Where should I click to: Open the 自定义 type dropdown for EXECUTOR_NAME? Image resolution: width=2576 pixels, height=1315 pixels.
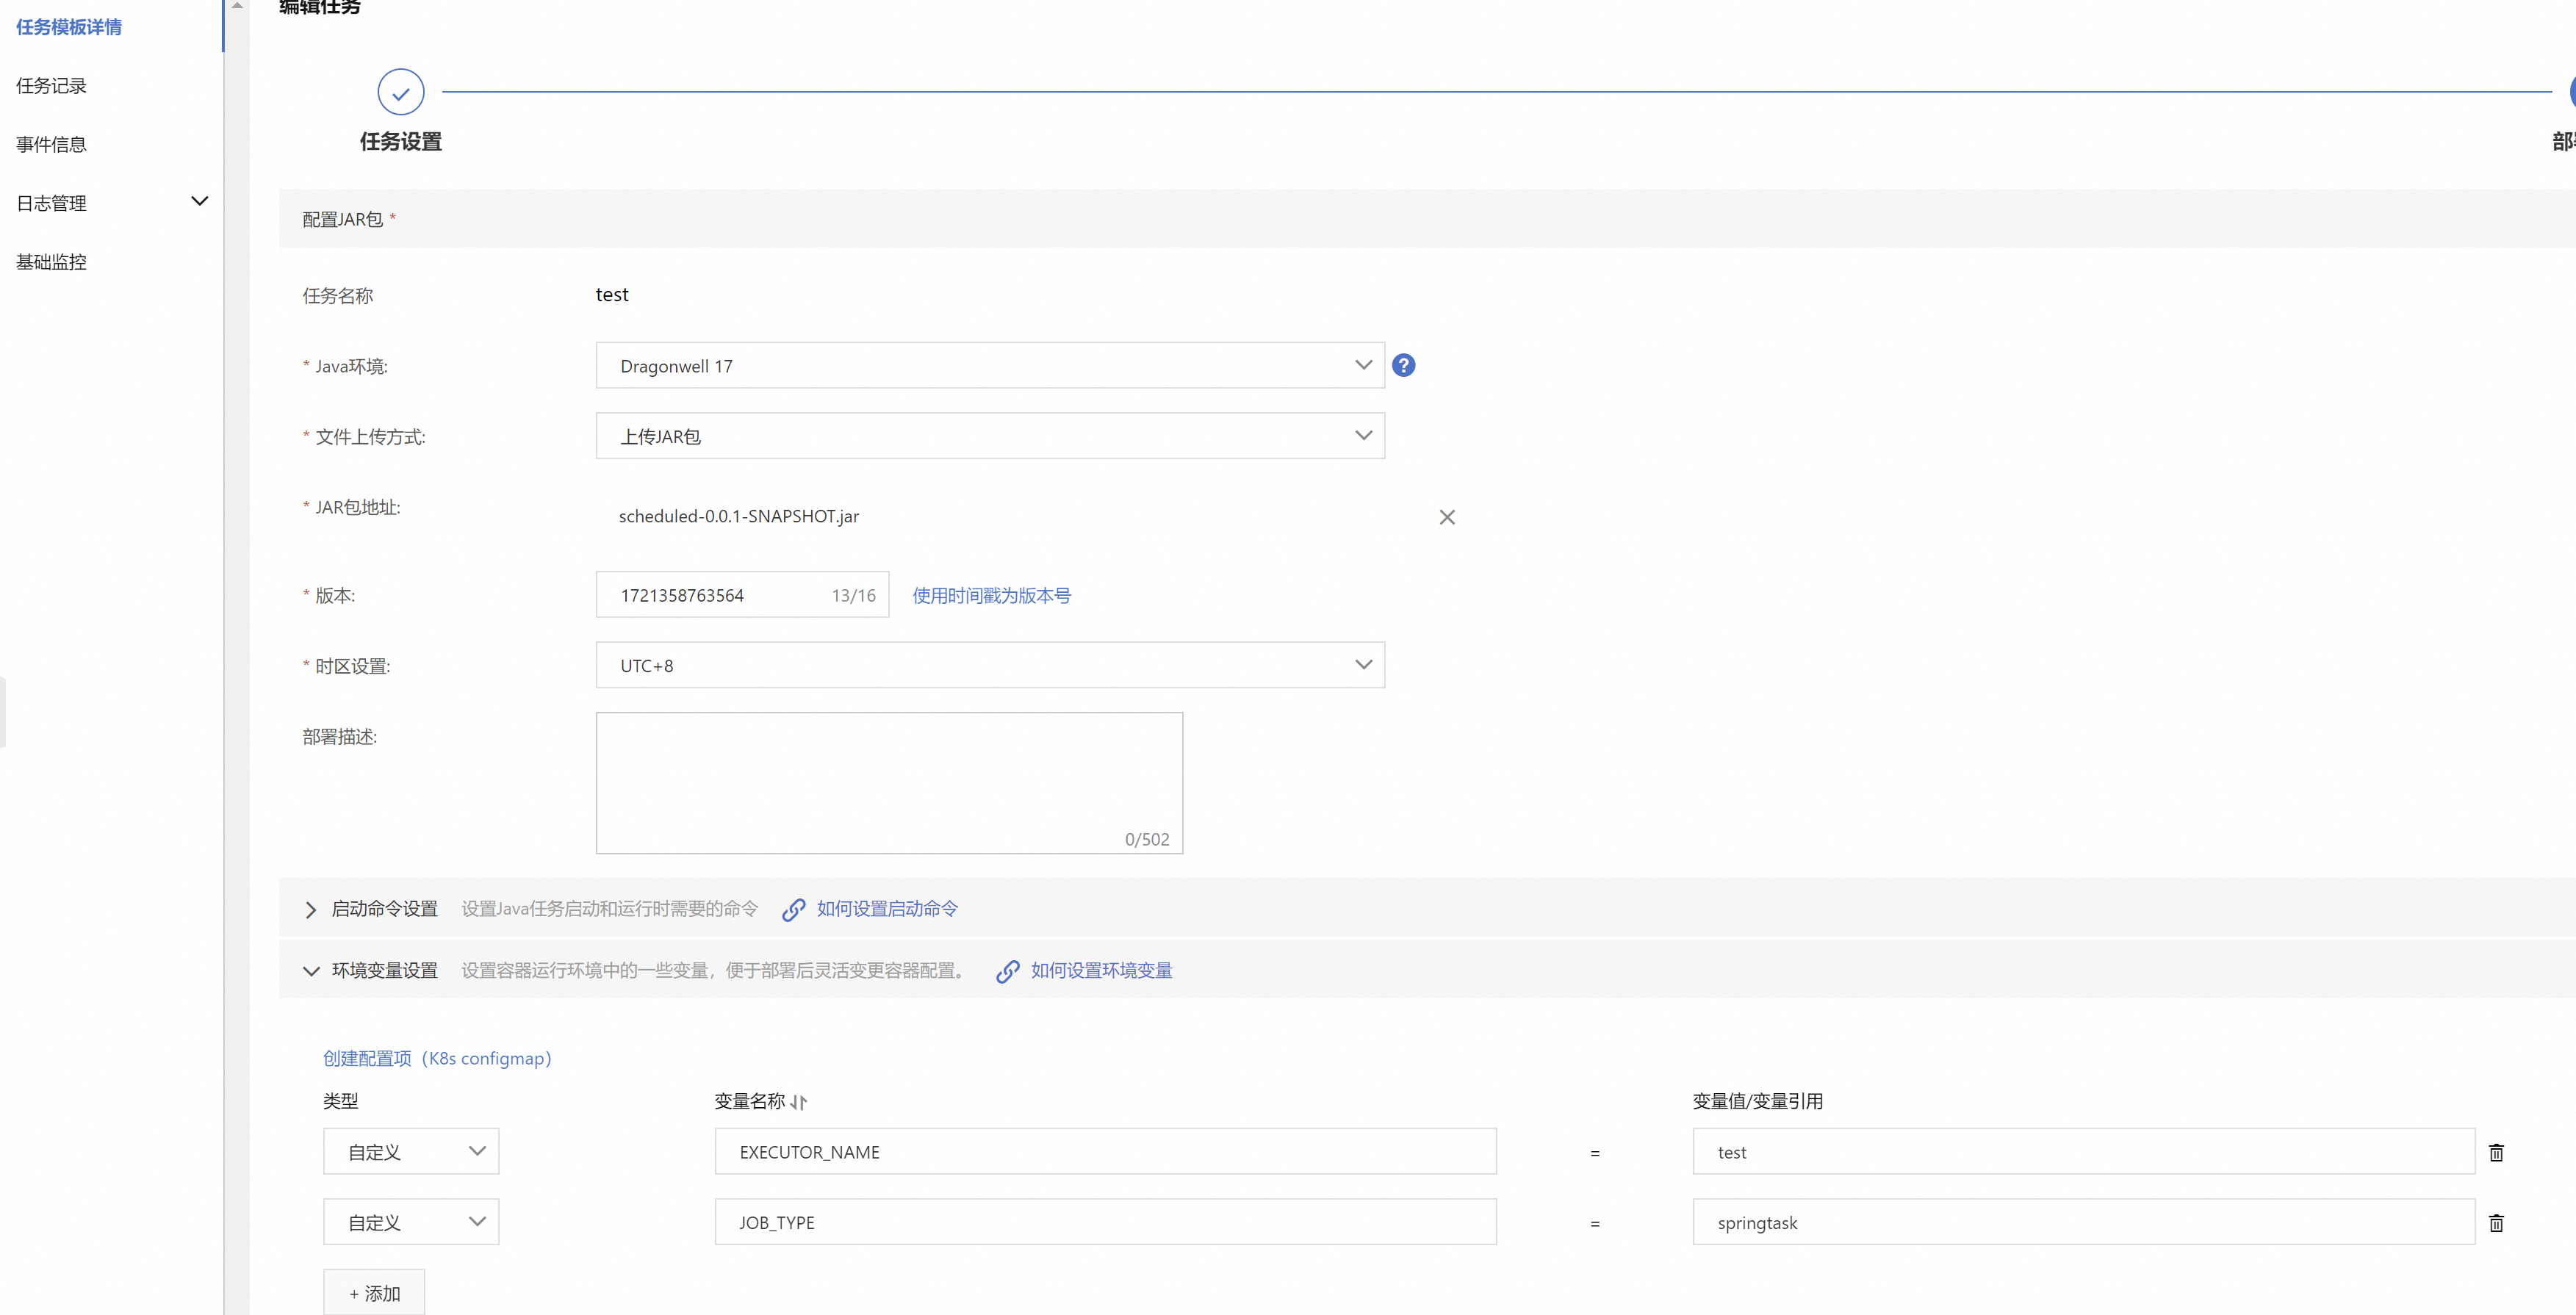point(410,1151)
